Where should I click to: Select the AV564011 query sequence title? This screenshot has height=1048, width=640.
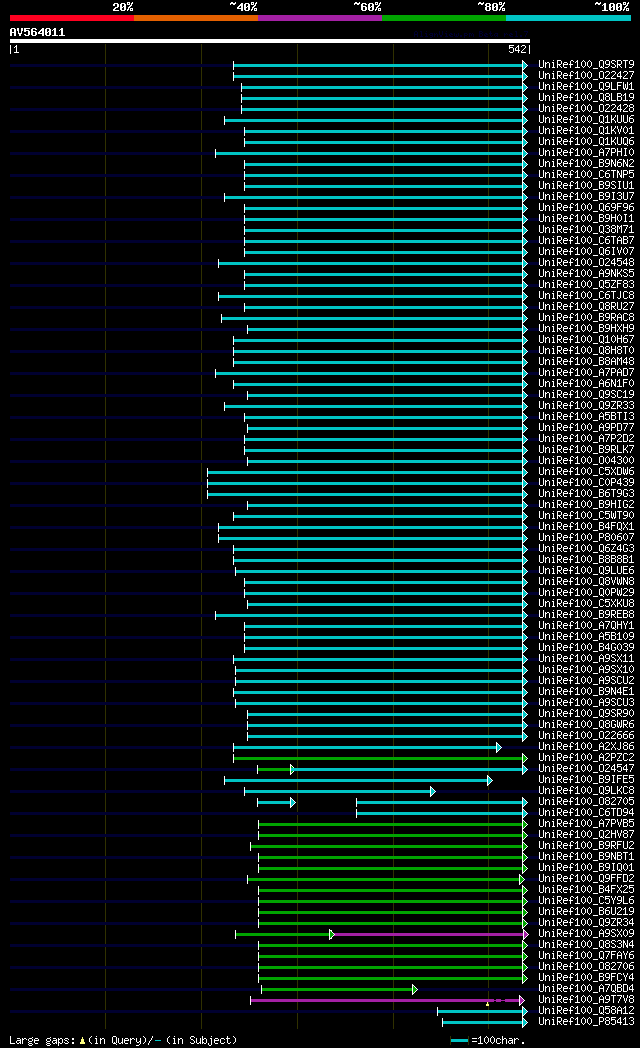pos(37,32)
